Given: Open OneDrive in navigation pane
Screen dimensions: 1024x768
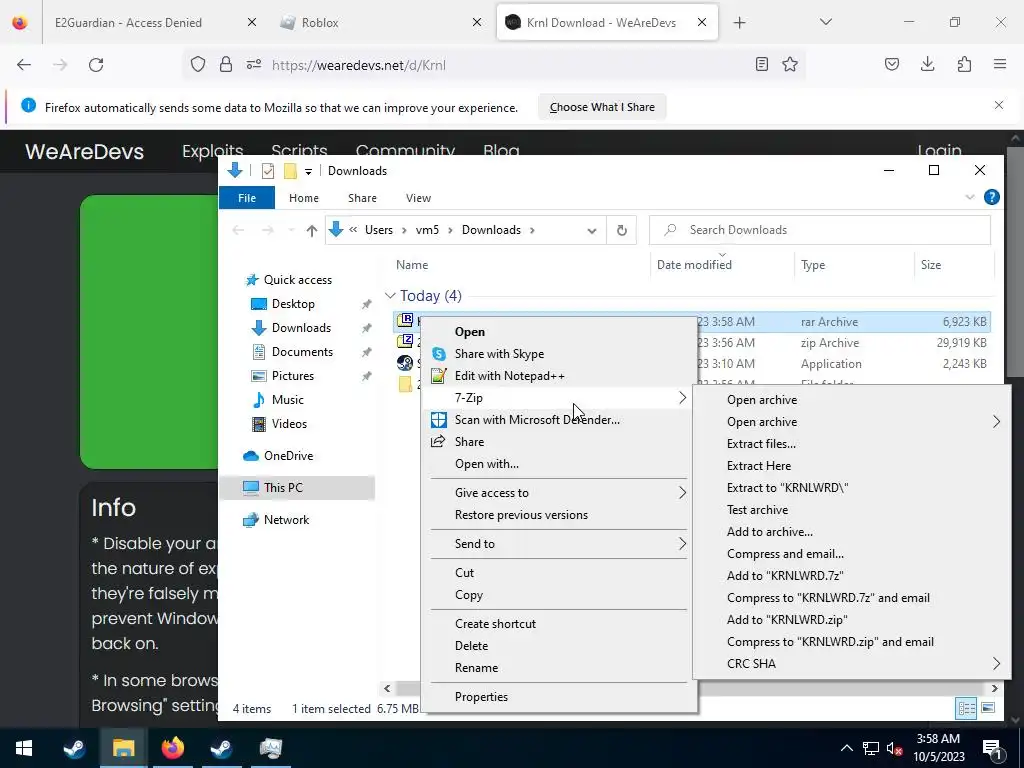Looking at the screenshot, I should click(288, 456).
